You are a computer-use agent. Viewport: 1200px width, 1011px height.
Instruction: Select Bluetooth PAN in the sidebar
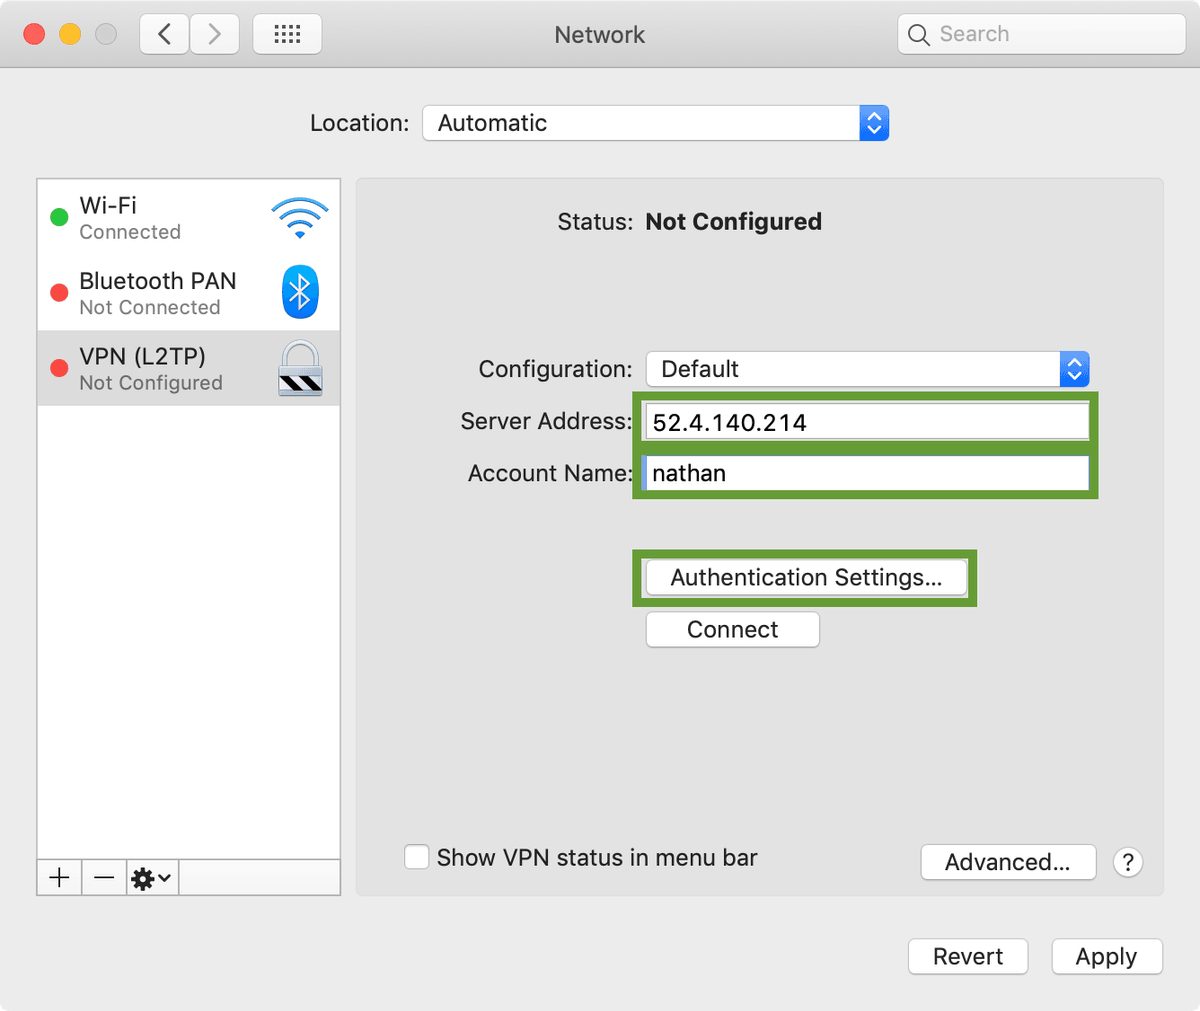click(x=158, y=292)
